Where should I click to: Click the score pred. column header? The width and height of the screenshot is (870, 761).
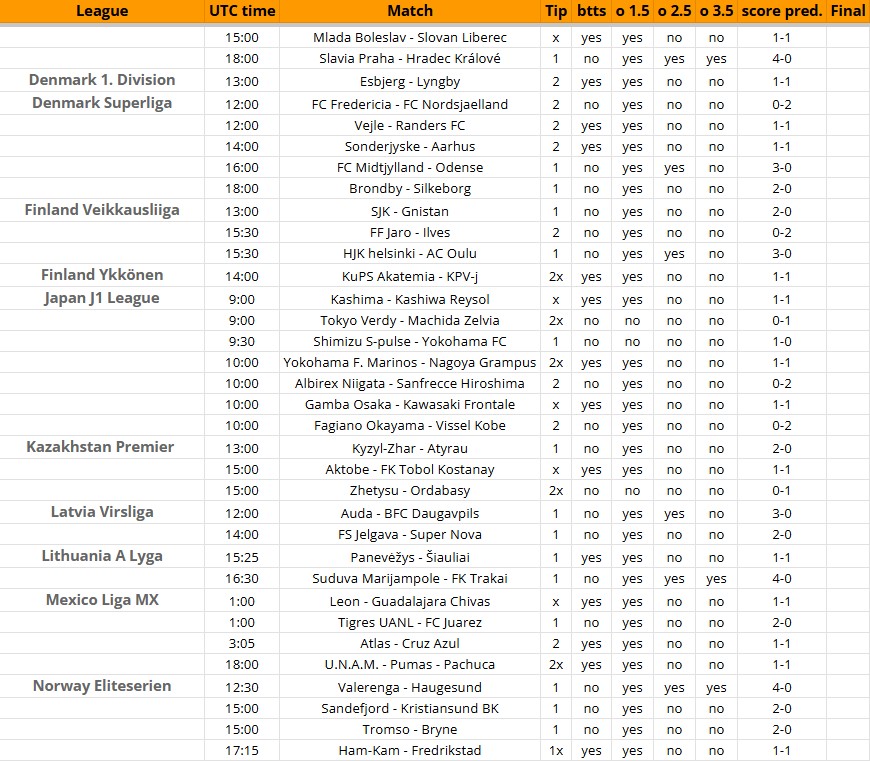pyautogui.click(x=782, y=11)
